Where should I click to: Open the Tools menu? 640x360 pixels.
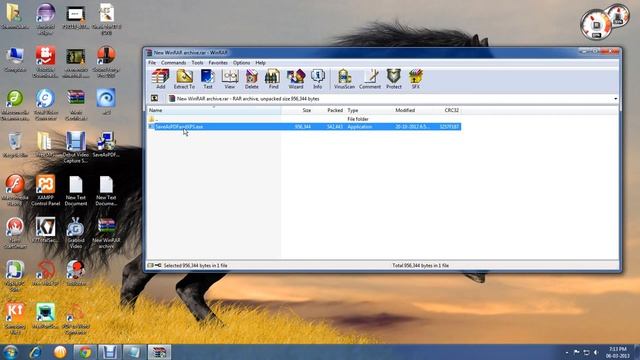(x=197, y=63)
